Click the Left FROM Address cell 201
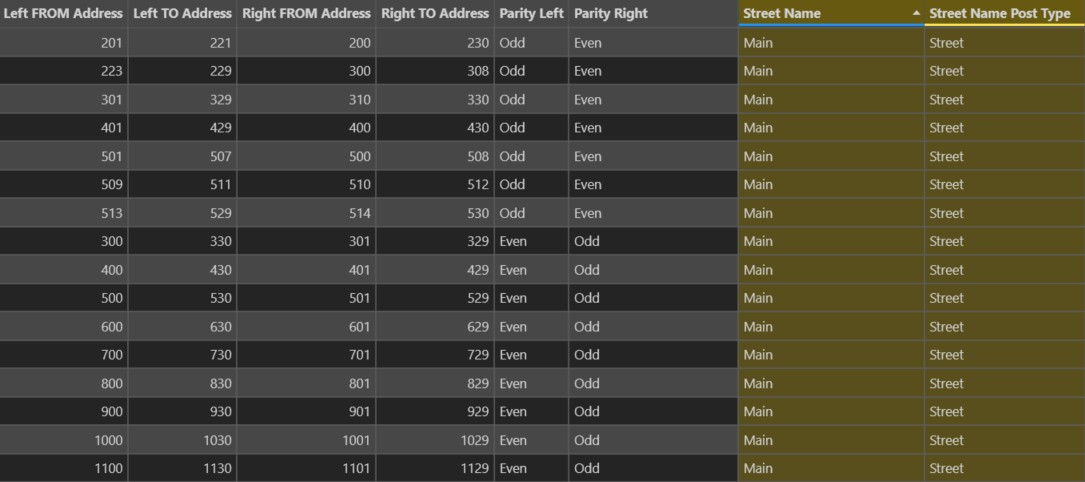The width and height of the screenshot is (1085, 482). click(64, 43)
